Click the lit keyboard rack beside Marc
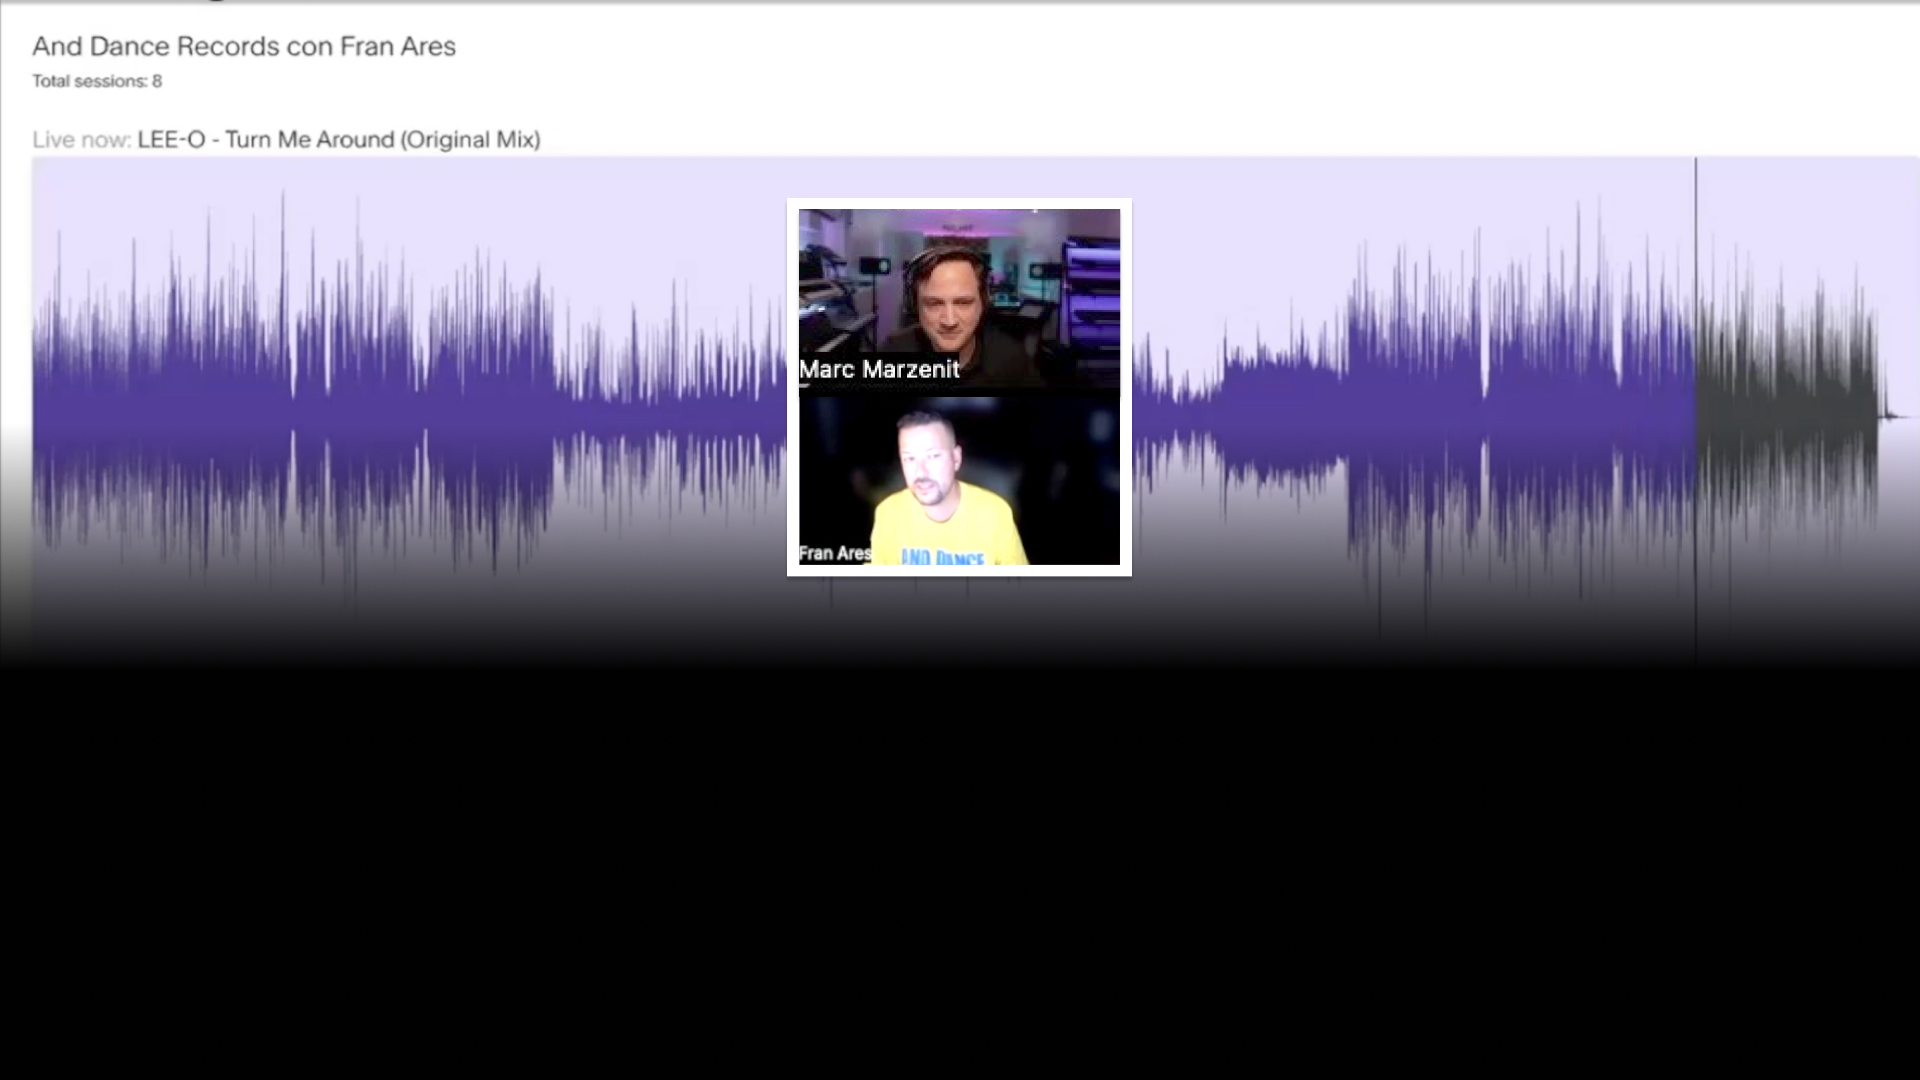 1093,290
